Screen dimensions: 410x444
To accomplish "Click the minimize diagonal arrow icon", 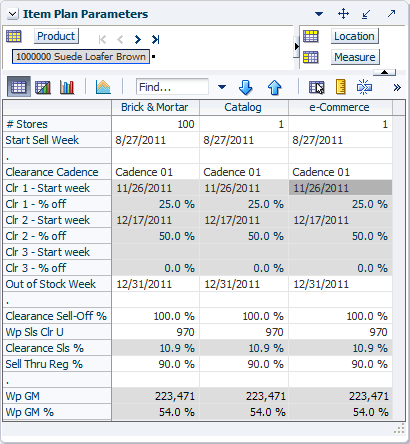I will [366, 14].
